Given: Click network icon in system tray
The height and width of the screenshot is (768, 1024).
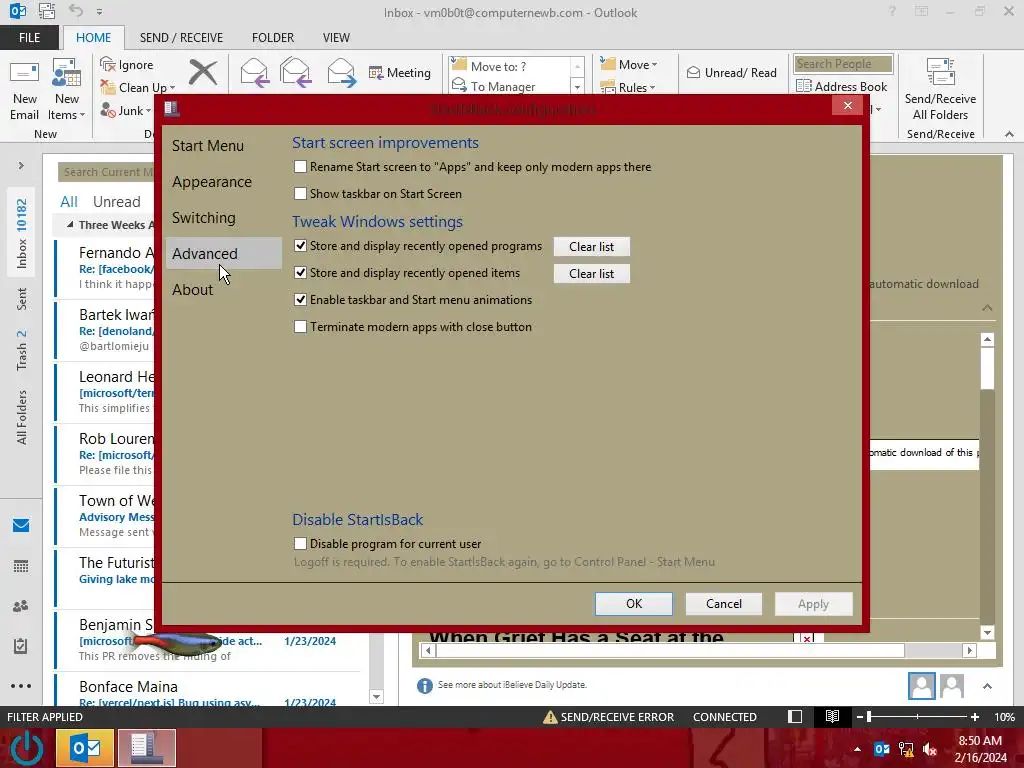Looking at the screenshot, I should [x=906, y=749].
